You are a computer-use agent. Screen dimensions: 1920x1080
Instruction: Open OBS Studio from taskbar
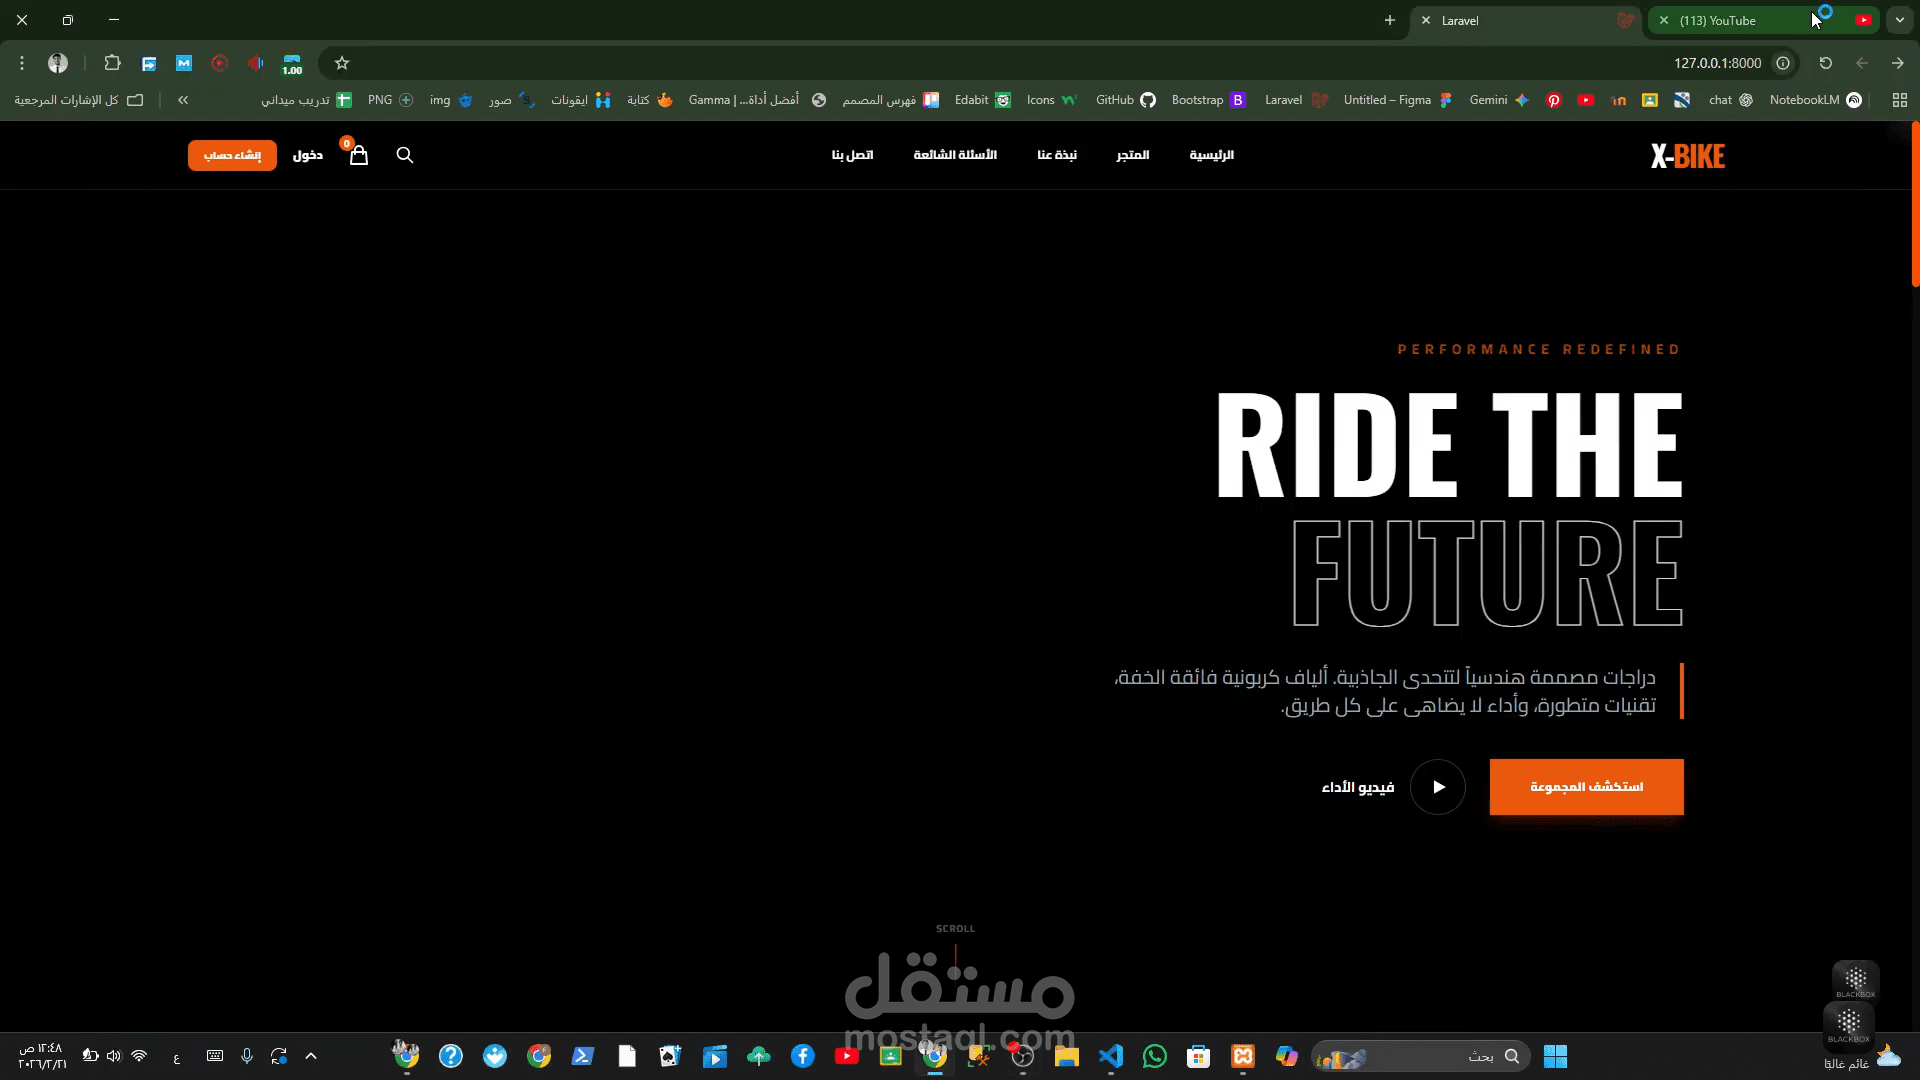pos(1023,1056)
